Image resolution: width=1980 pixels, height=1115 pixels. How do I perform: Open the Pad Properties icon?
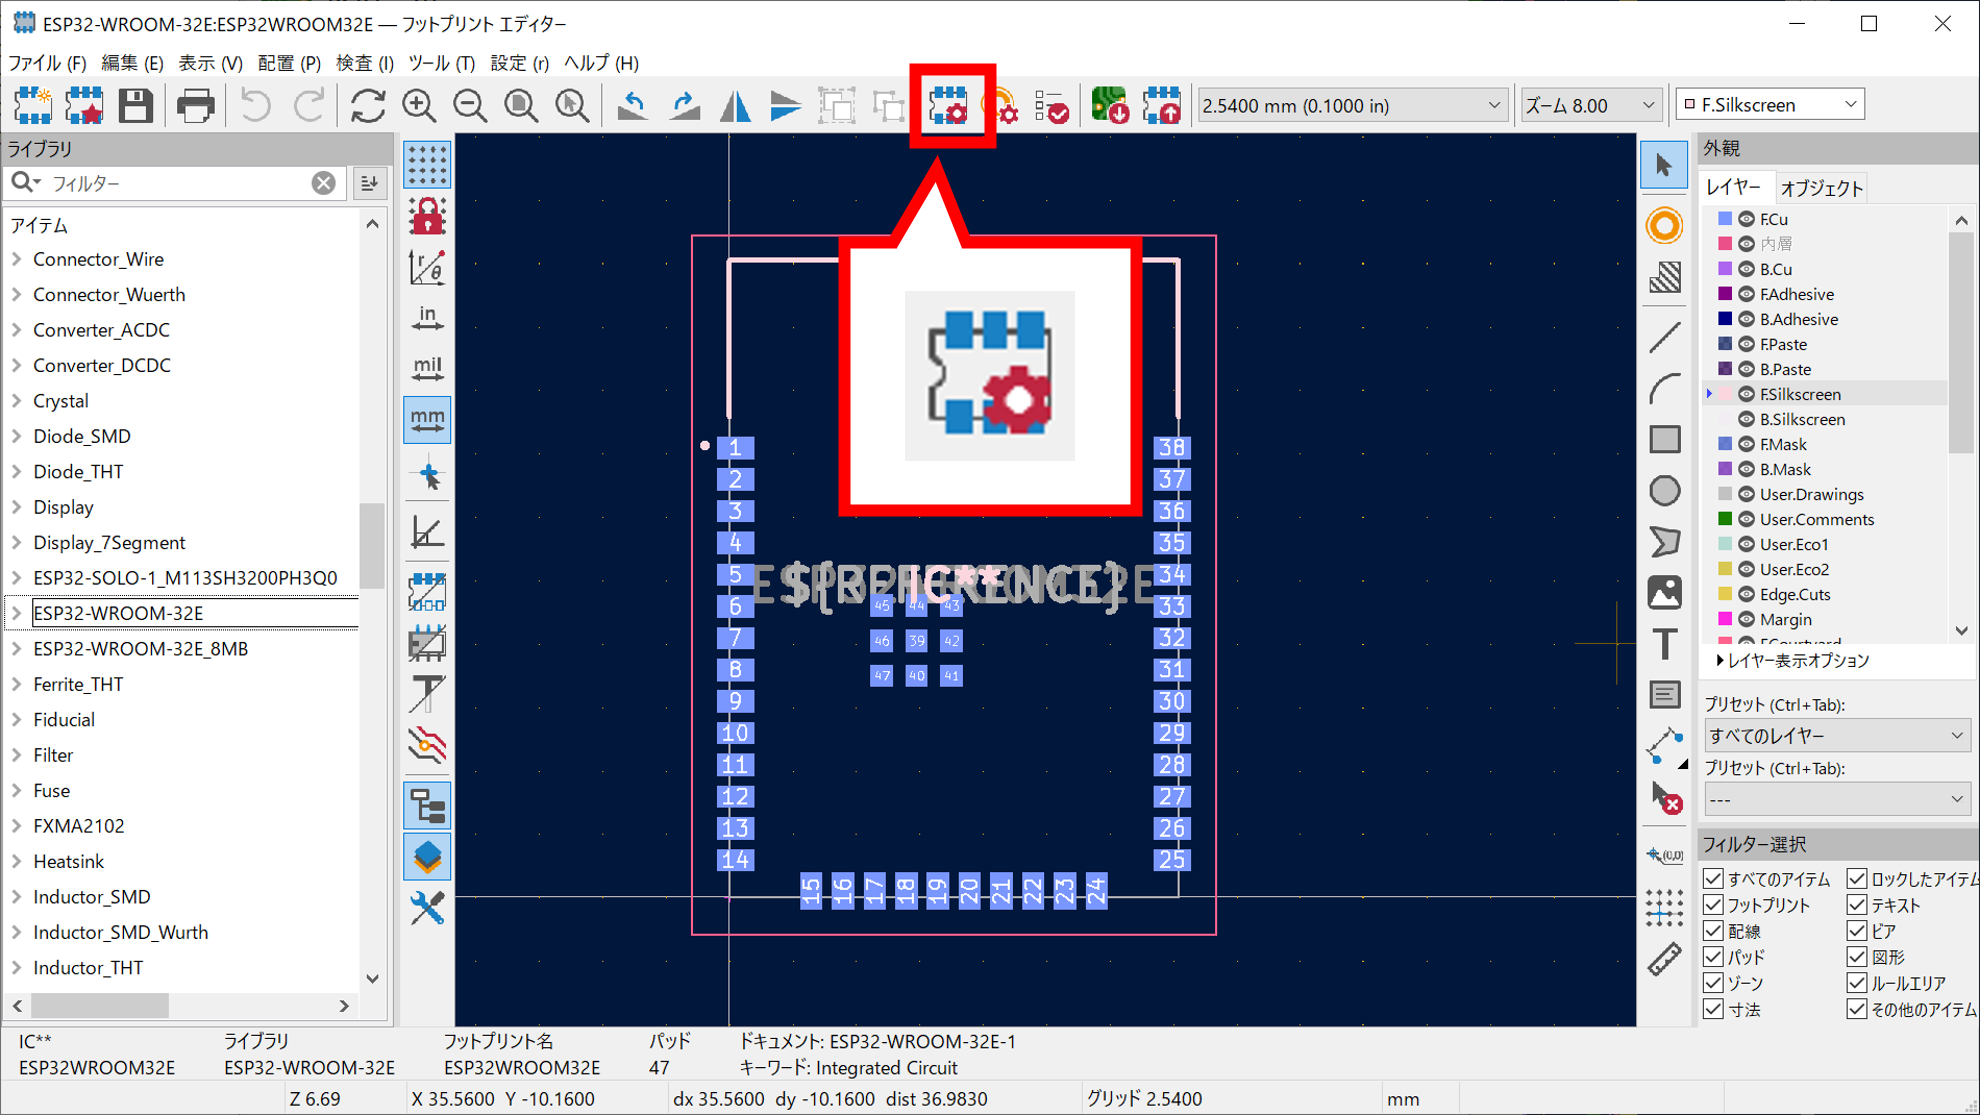click(x=1001, y=105)
